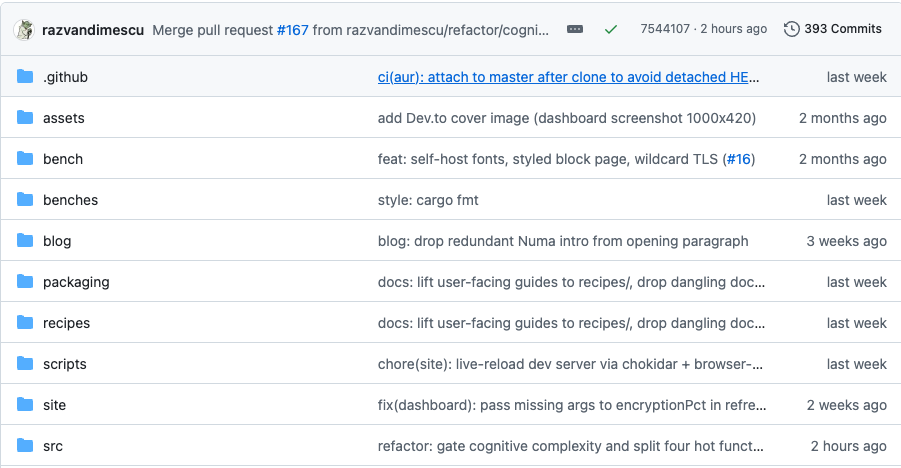Click folder icon beside bench
This screenshot has width=901, height=468.
[25, 158]
